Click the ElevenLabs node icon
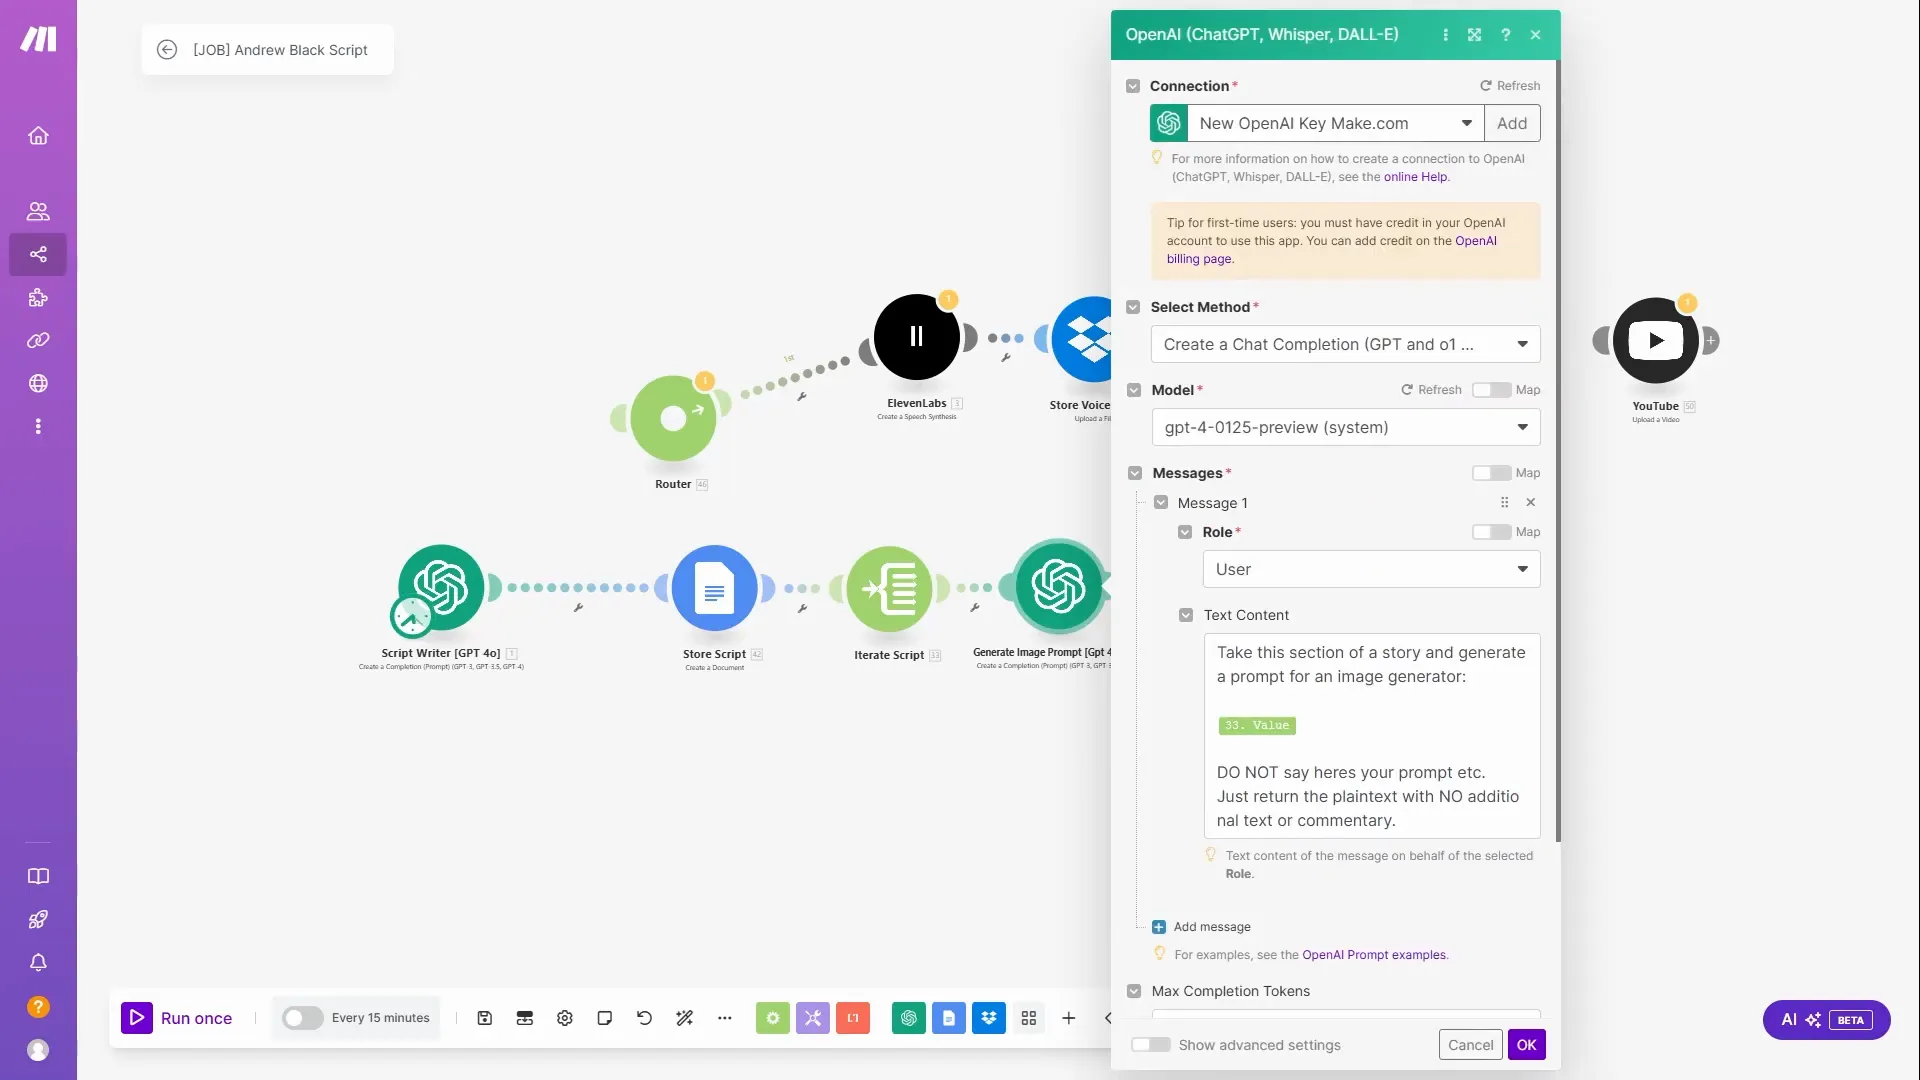This screenshot has height=1080, width=1920. point(916,336)
